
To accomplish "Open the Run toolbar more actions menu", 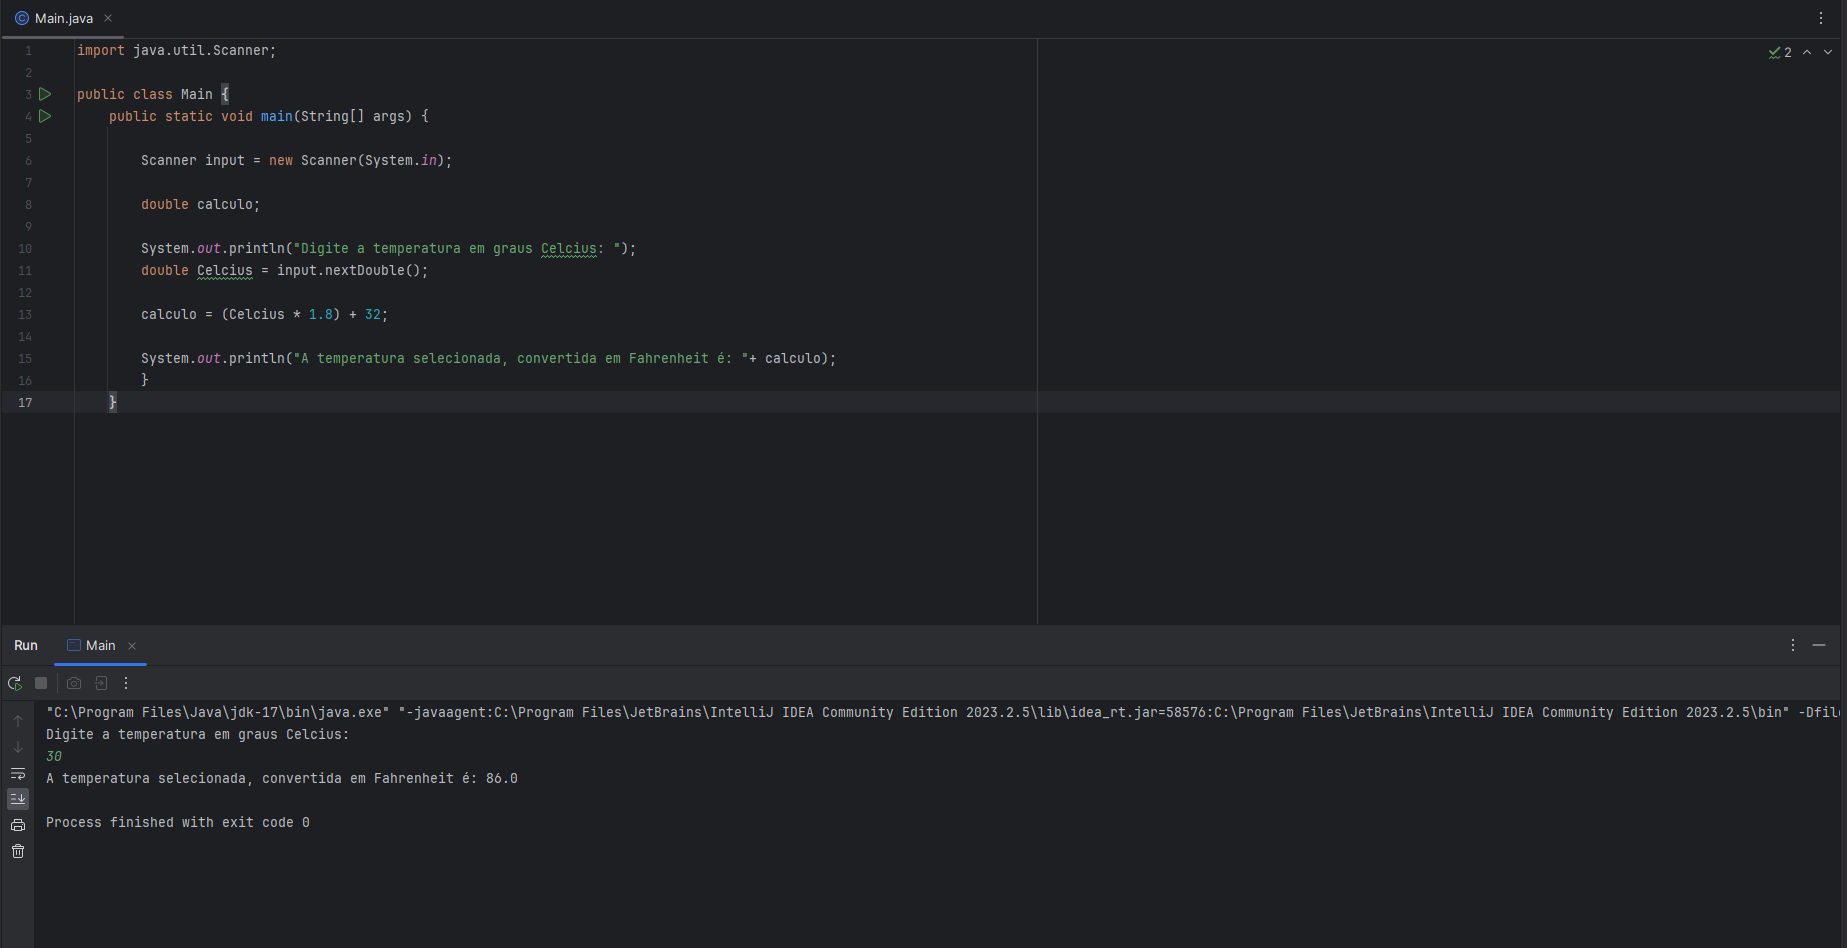I will (x=126, y=683).
